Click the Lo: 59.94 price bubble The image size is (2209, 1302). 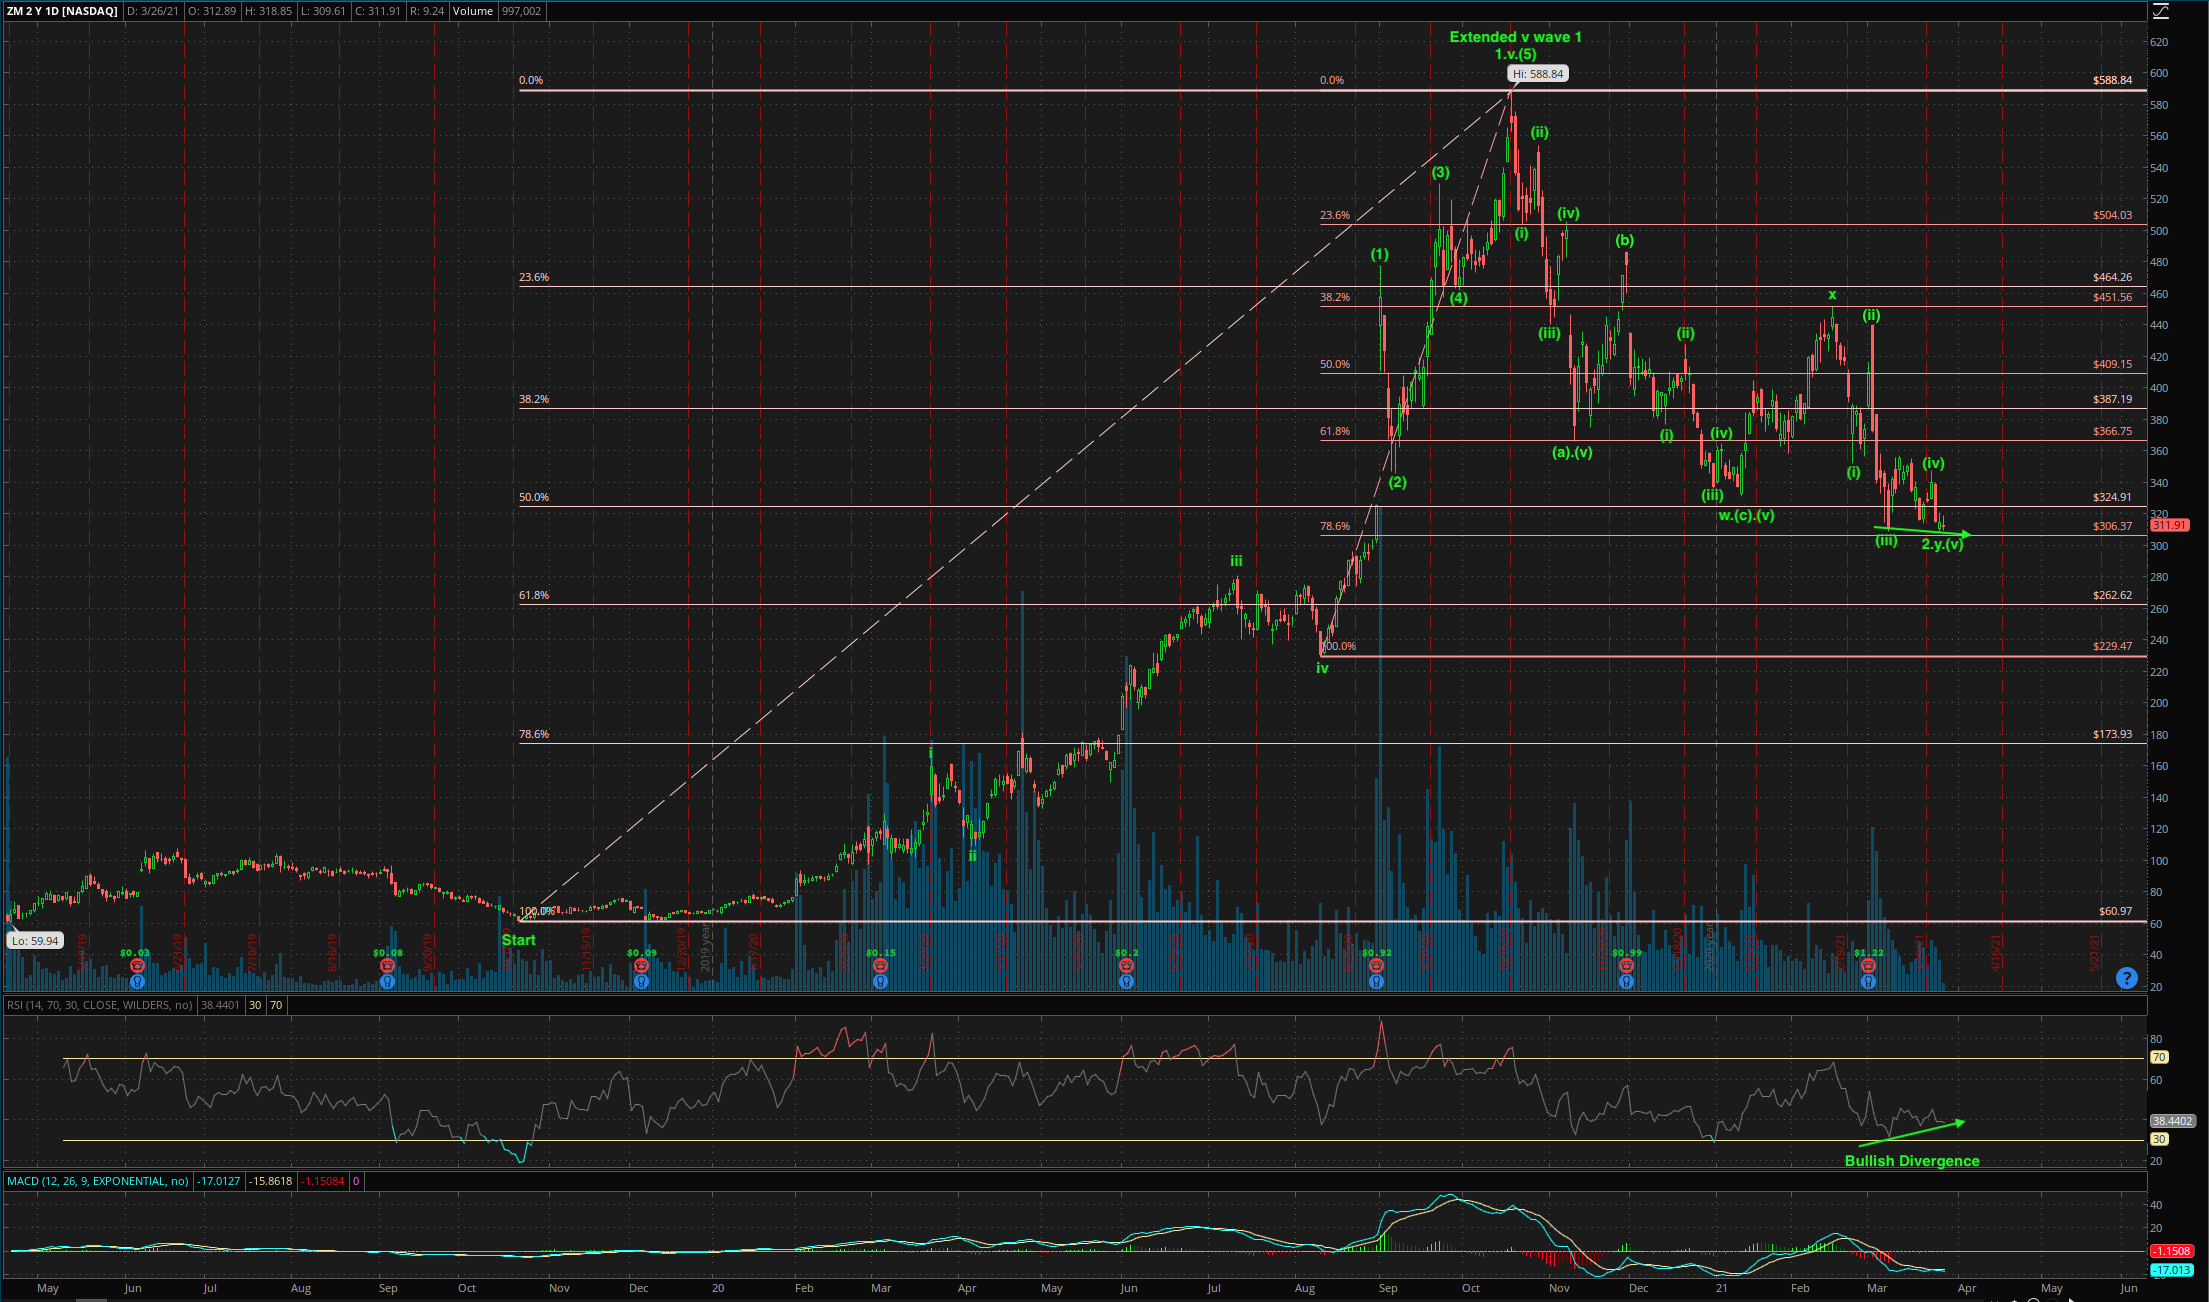coord(35,940)
